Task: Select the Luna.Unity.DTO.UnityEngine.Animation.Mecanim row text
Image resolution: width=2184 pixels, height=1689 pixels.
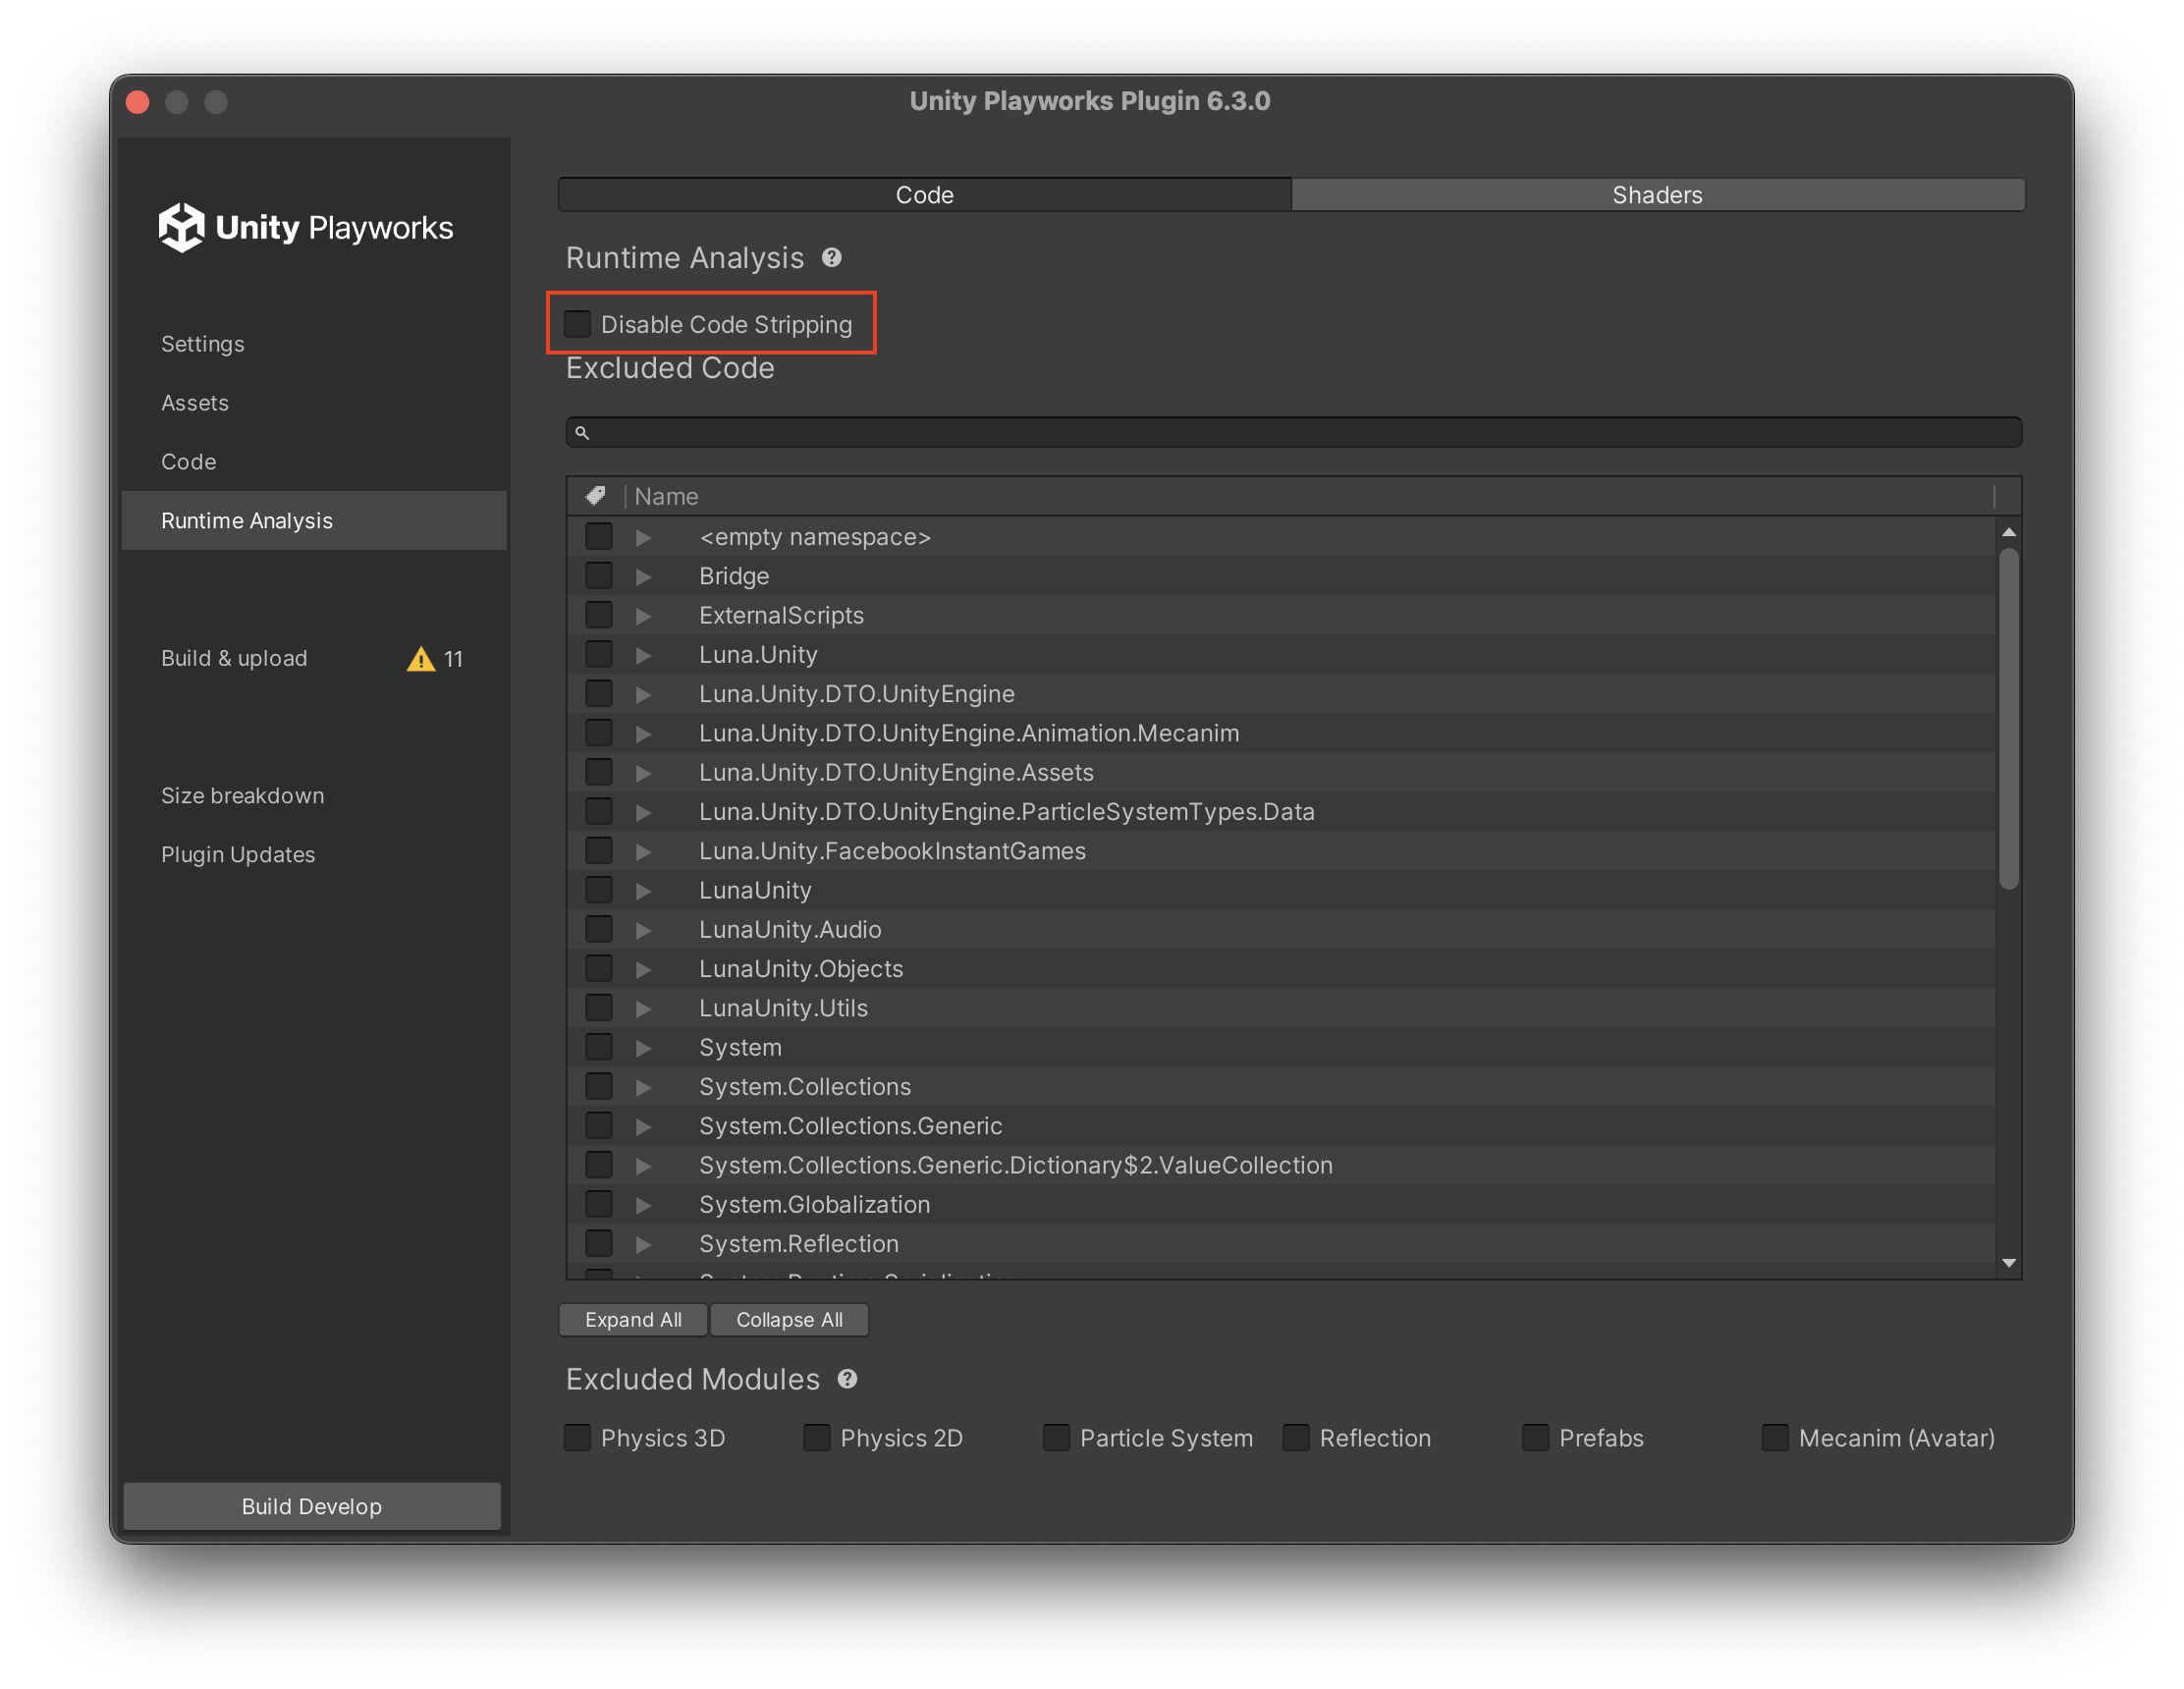Action: click(969, 734)
